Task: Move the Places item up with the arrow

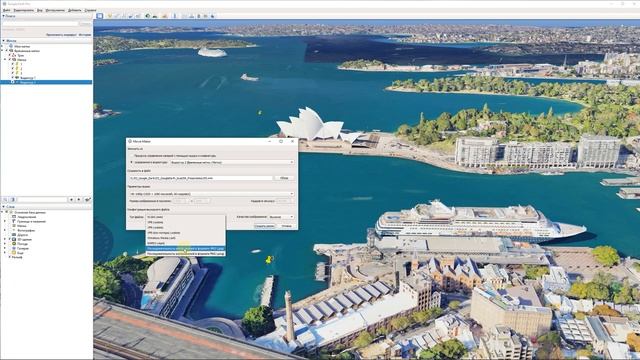Action: click(71, 200)
